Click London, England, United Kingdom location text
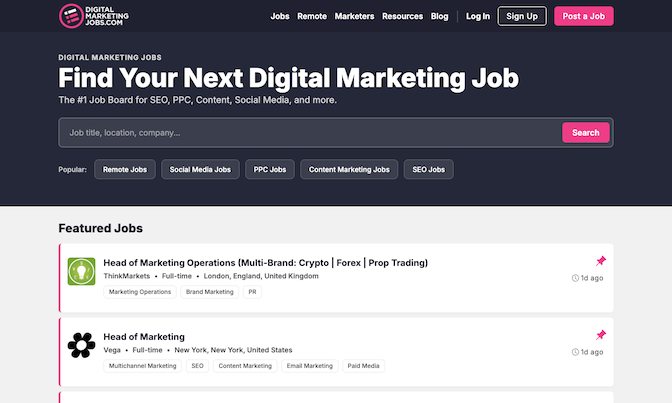The height and width of the screenshot is (403, 672). pos(261,276)
